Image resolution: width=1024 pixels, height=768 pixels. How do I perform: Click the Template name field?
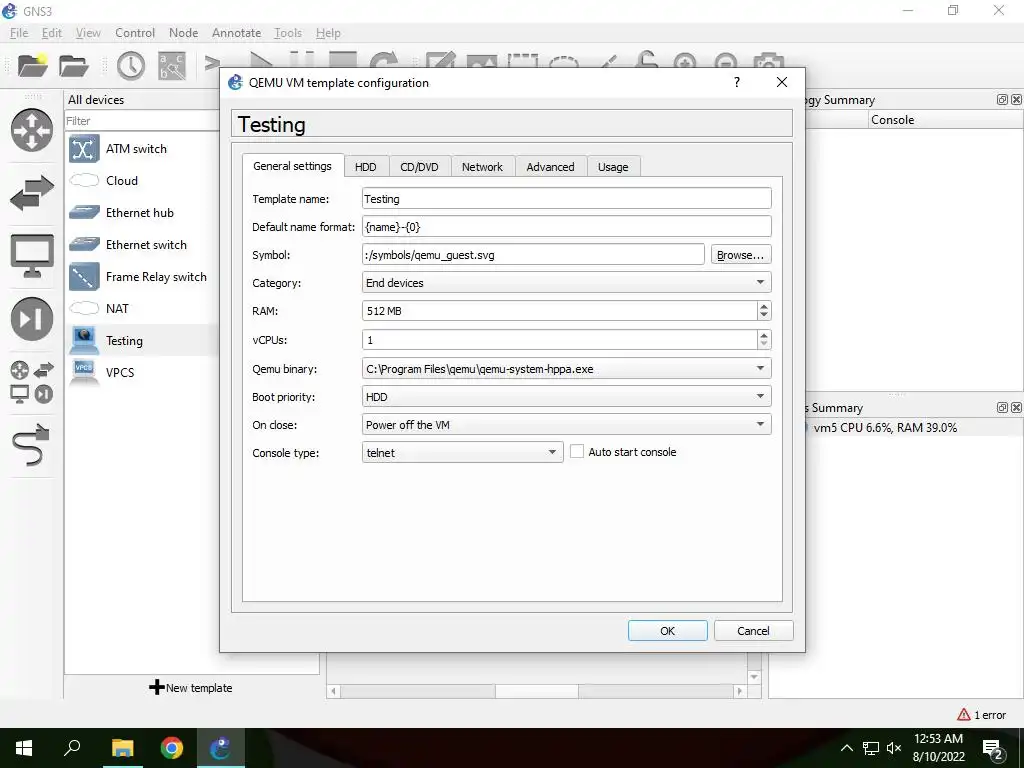[x=566, y=199]
